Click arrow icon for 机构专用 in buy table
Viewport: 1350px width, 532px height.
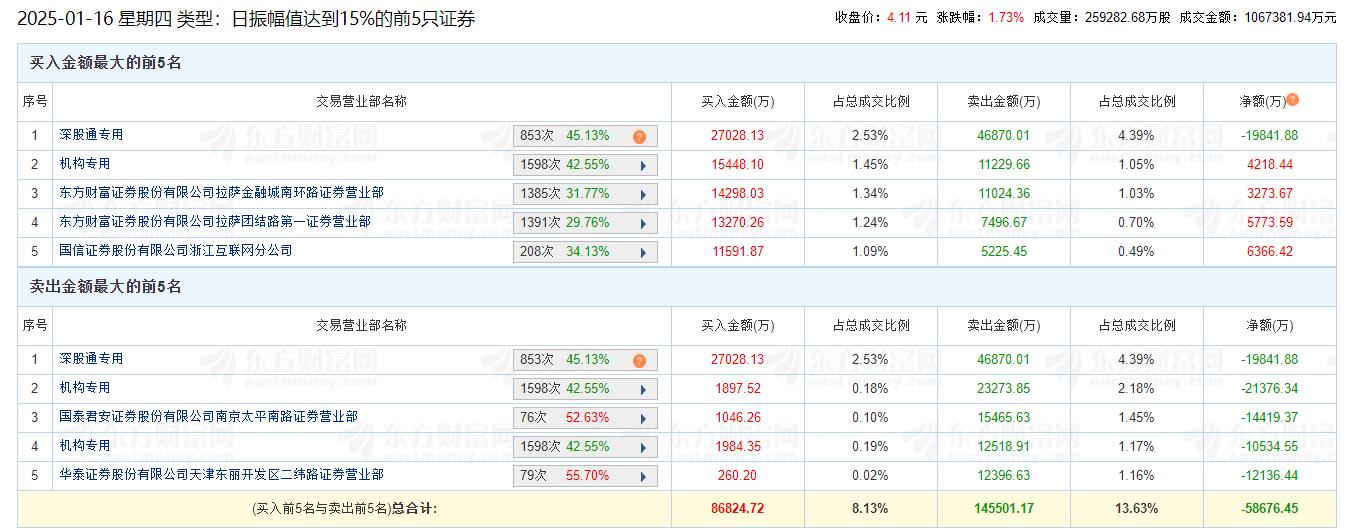click(x=642, y=166)
